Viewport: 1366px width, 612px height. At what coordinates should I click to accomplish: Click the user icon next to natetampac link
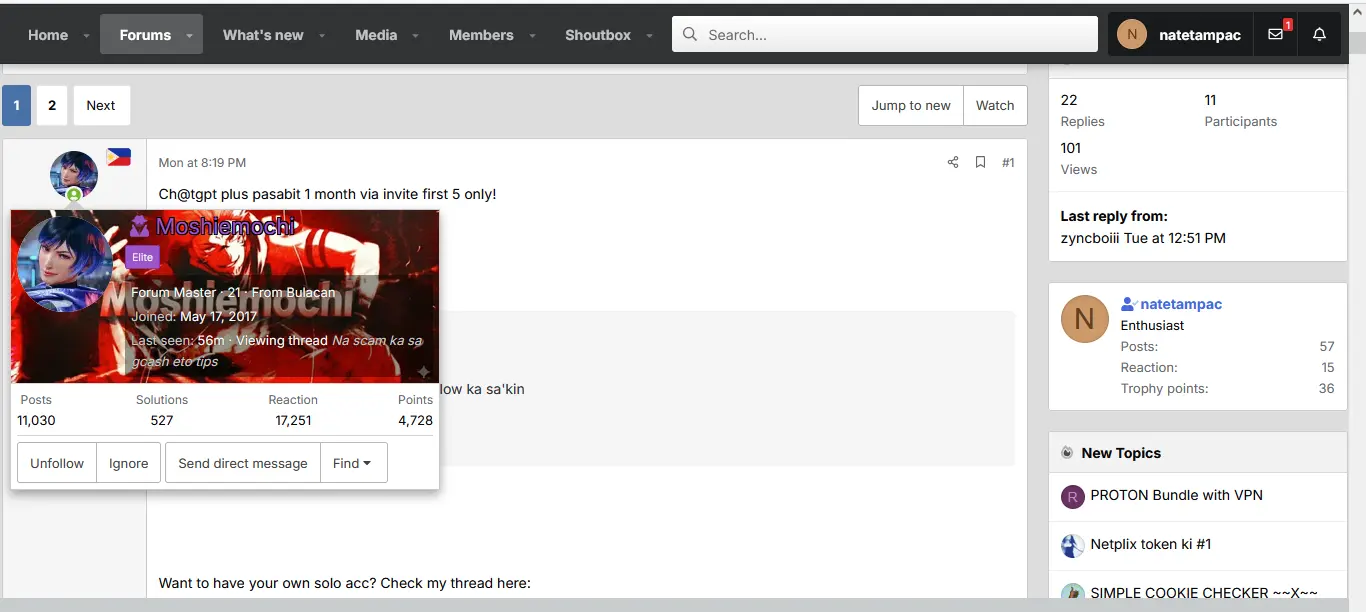coord(1129,304)
